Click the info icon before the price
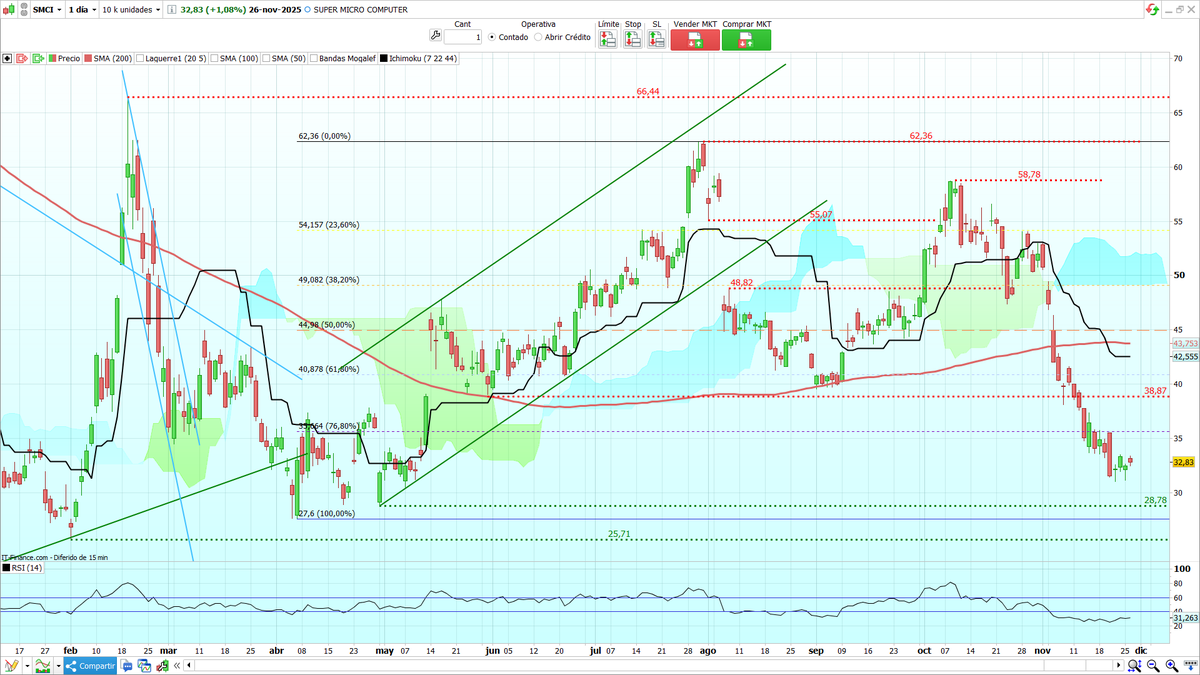The width and height of the screenshot is (1200, 675). click(172, 8)
